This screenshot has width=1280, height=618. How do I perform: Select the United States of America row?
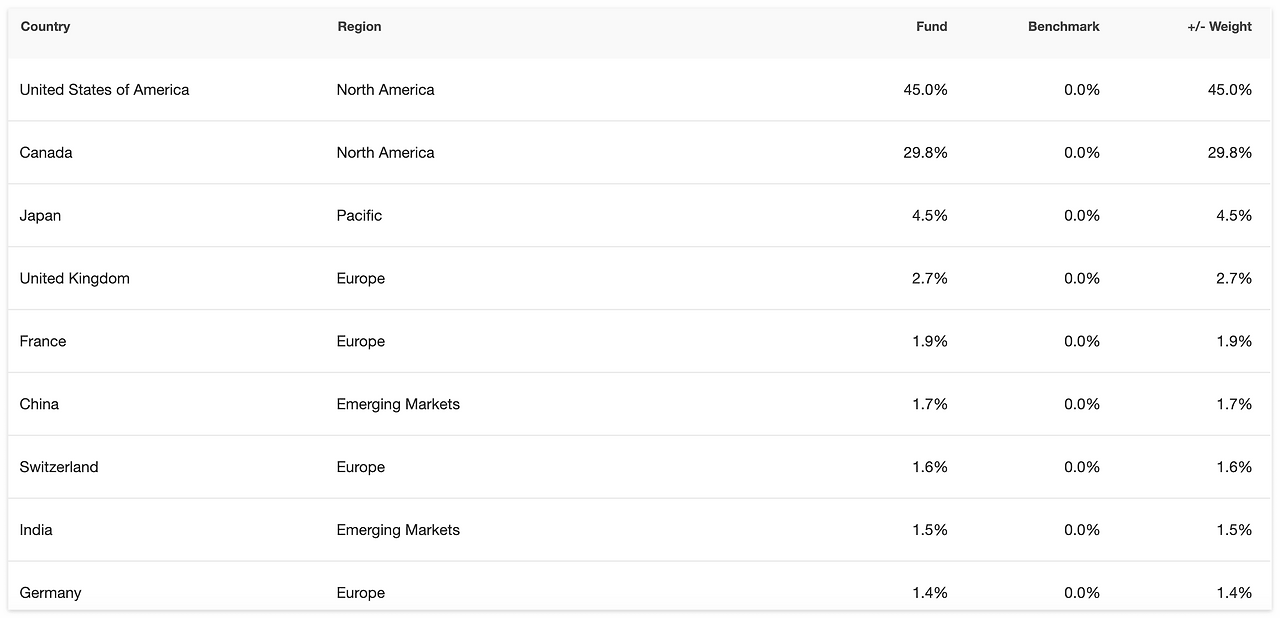[x=104, y=90]
